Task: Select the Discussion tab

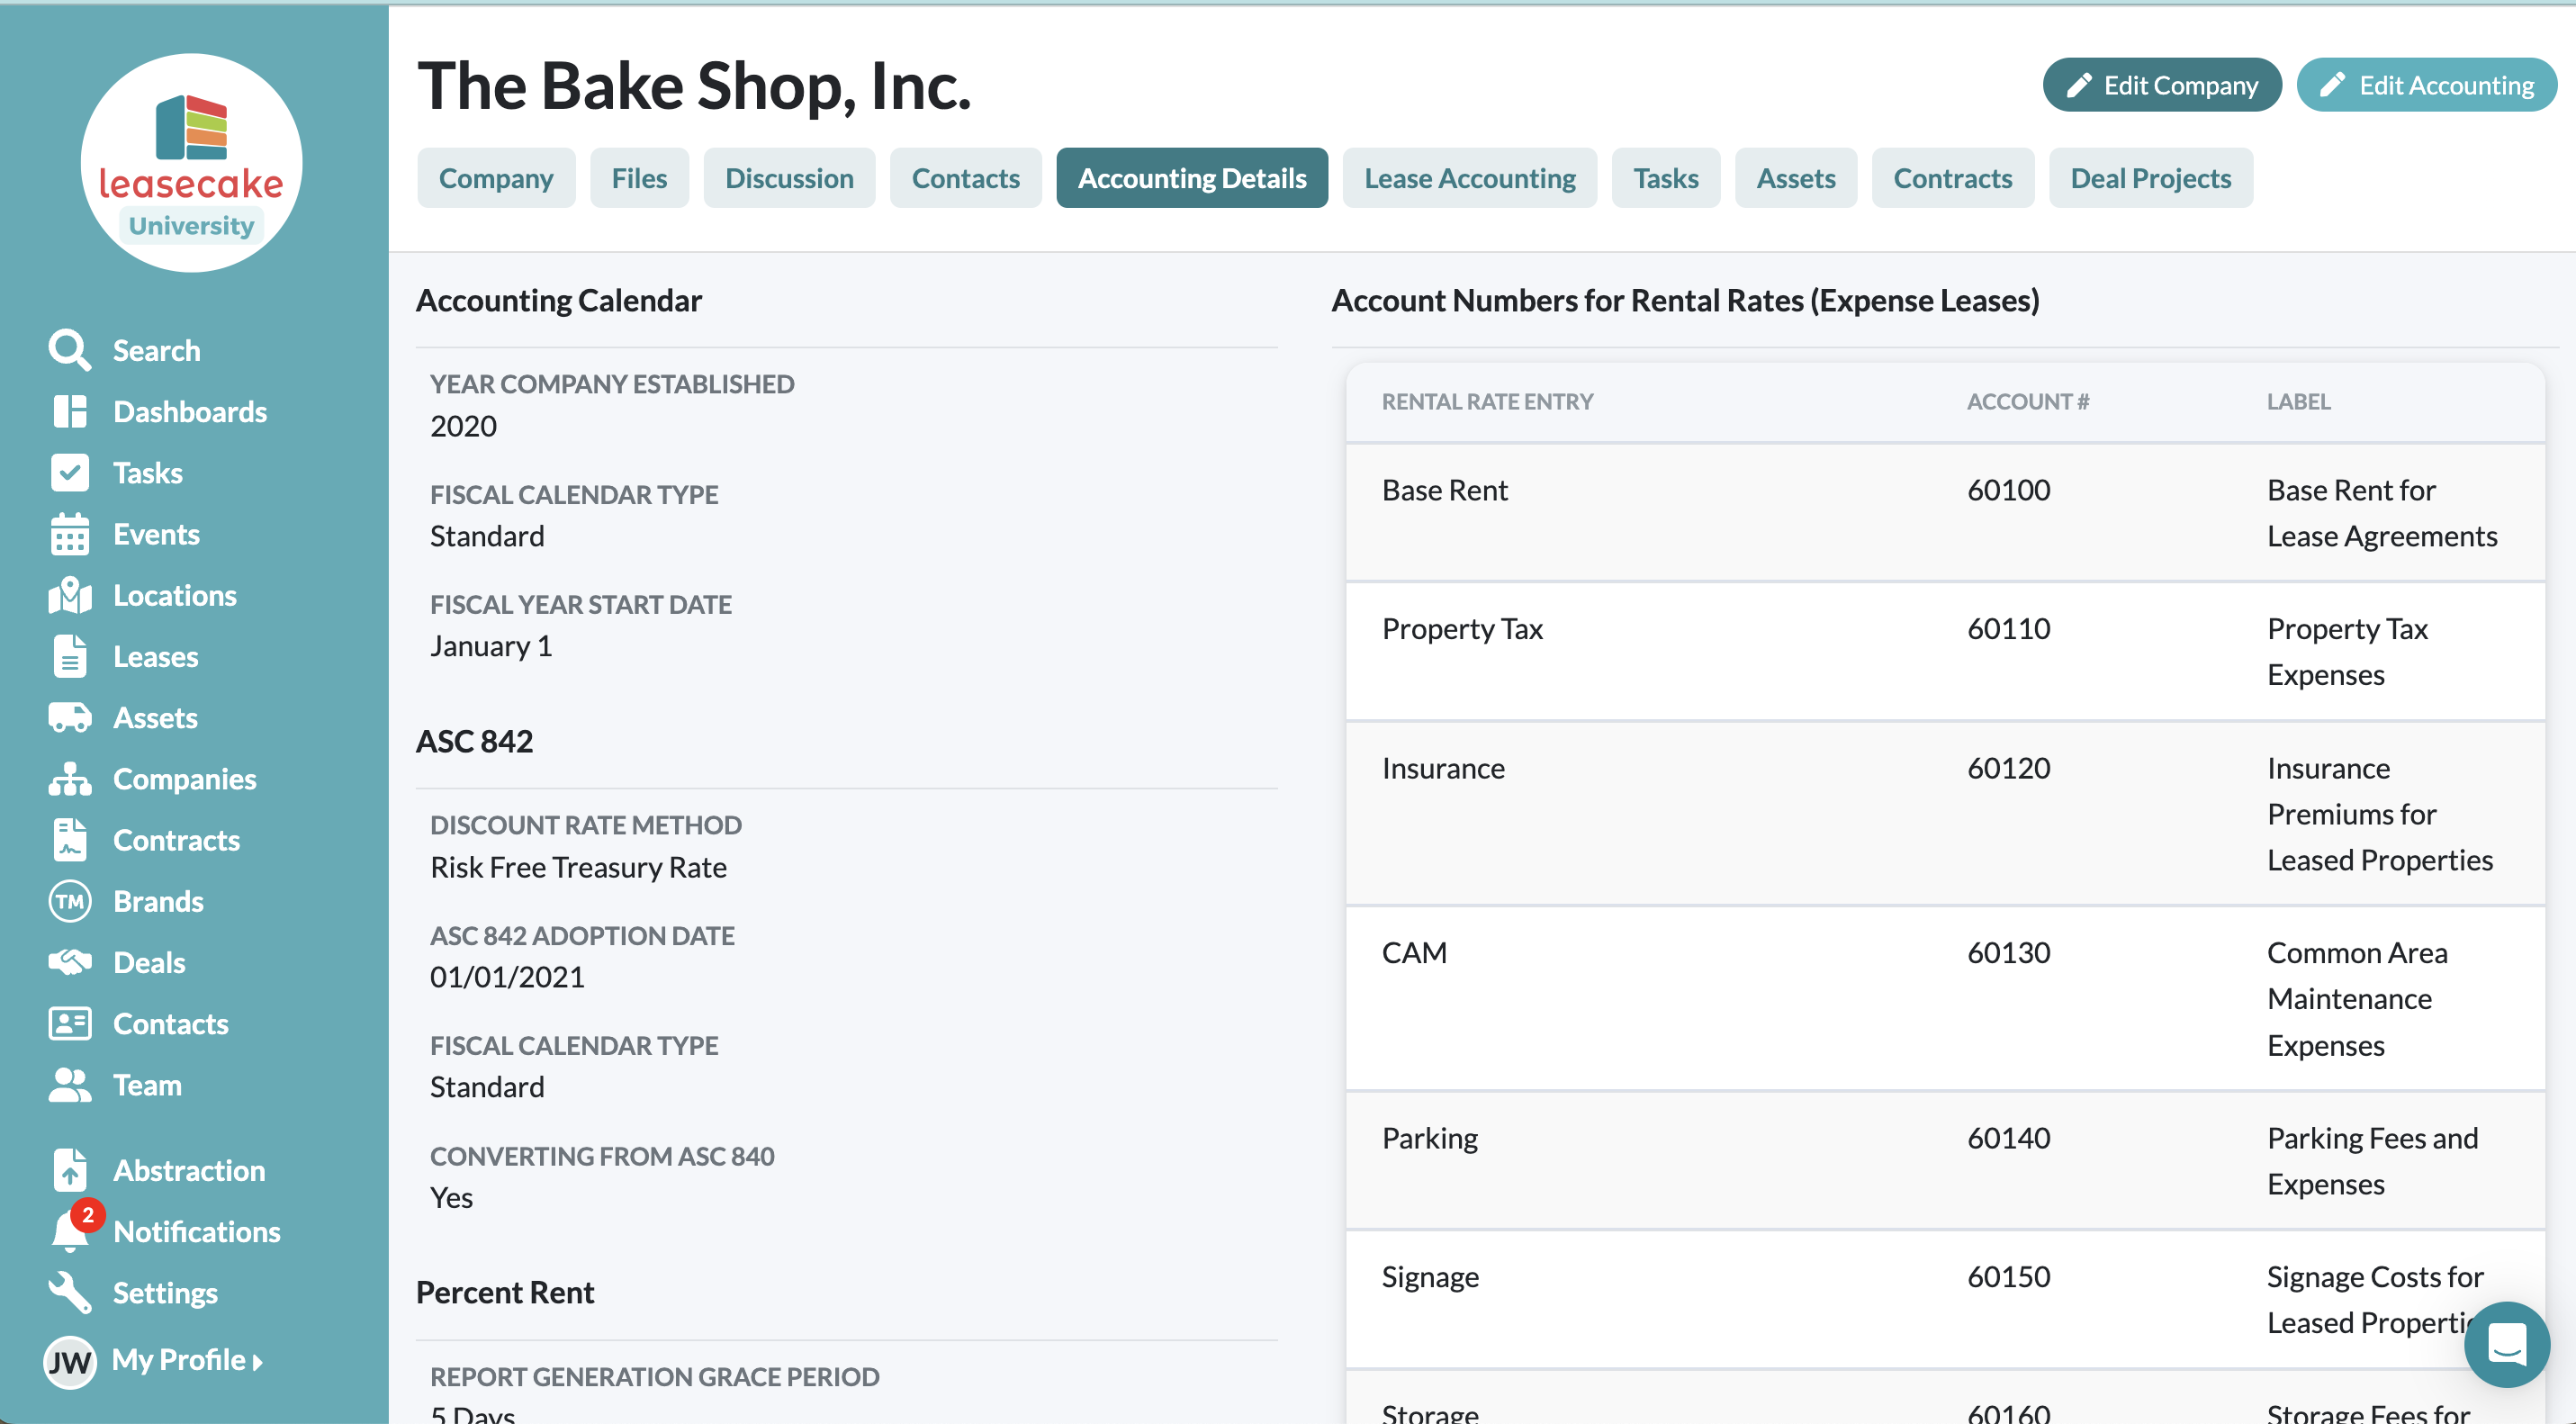Action: [x=789, y=178]
